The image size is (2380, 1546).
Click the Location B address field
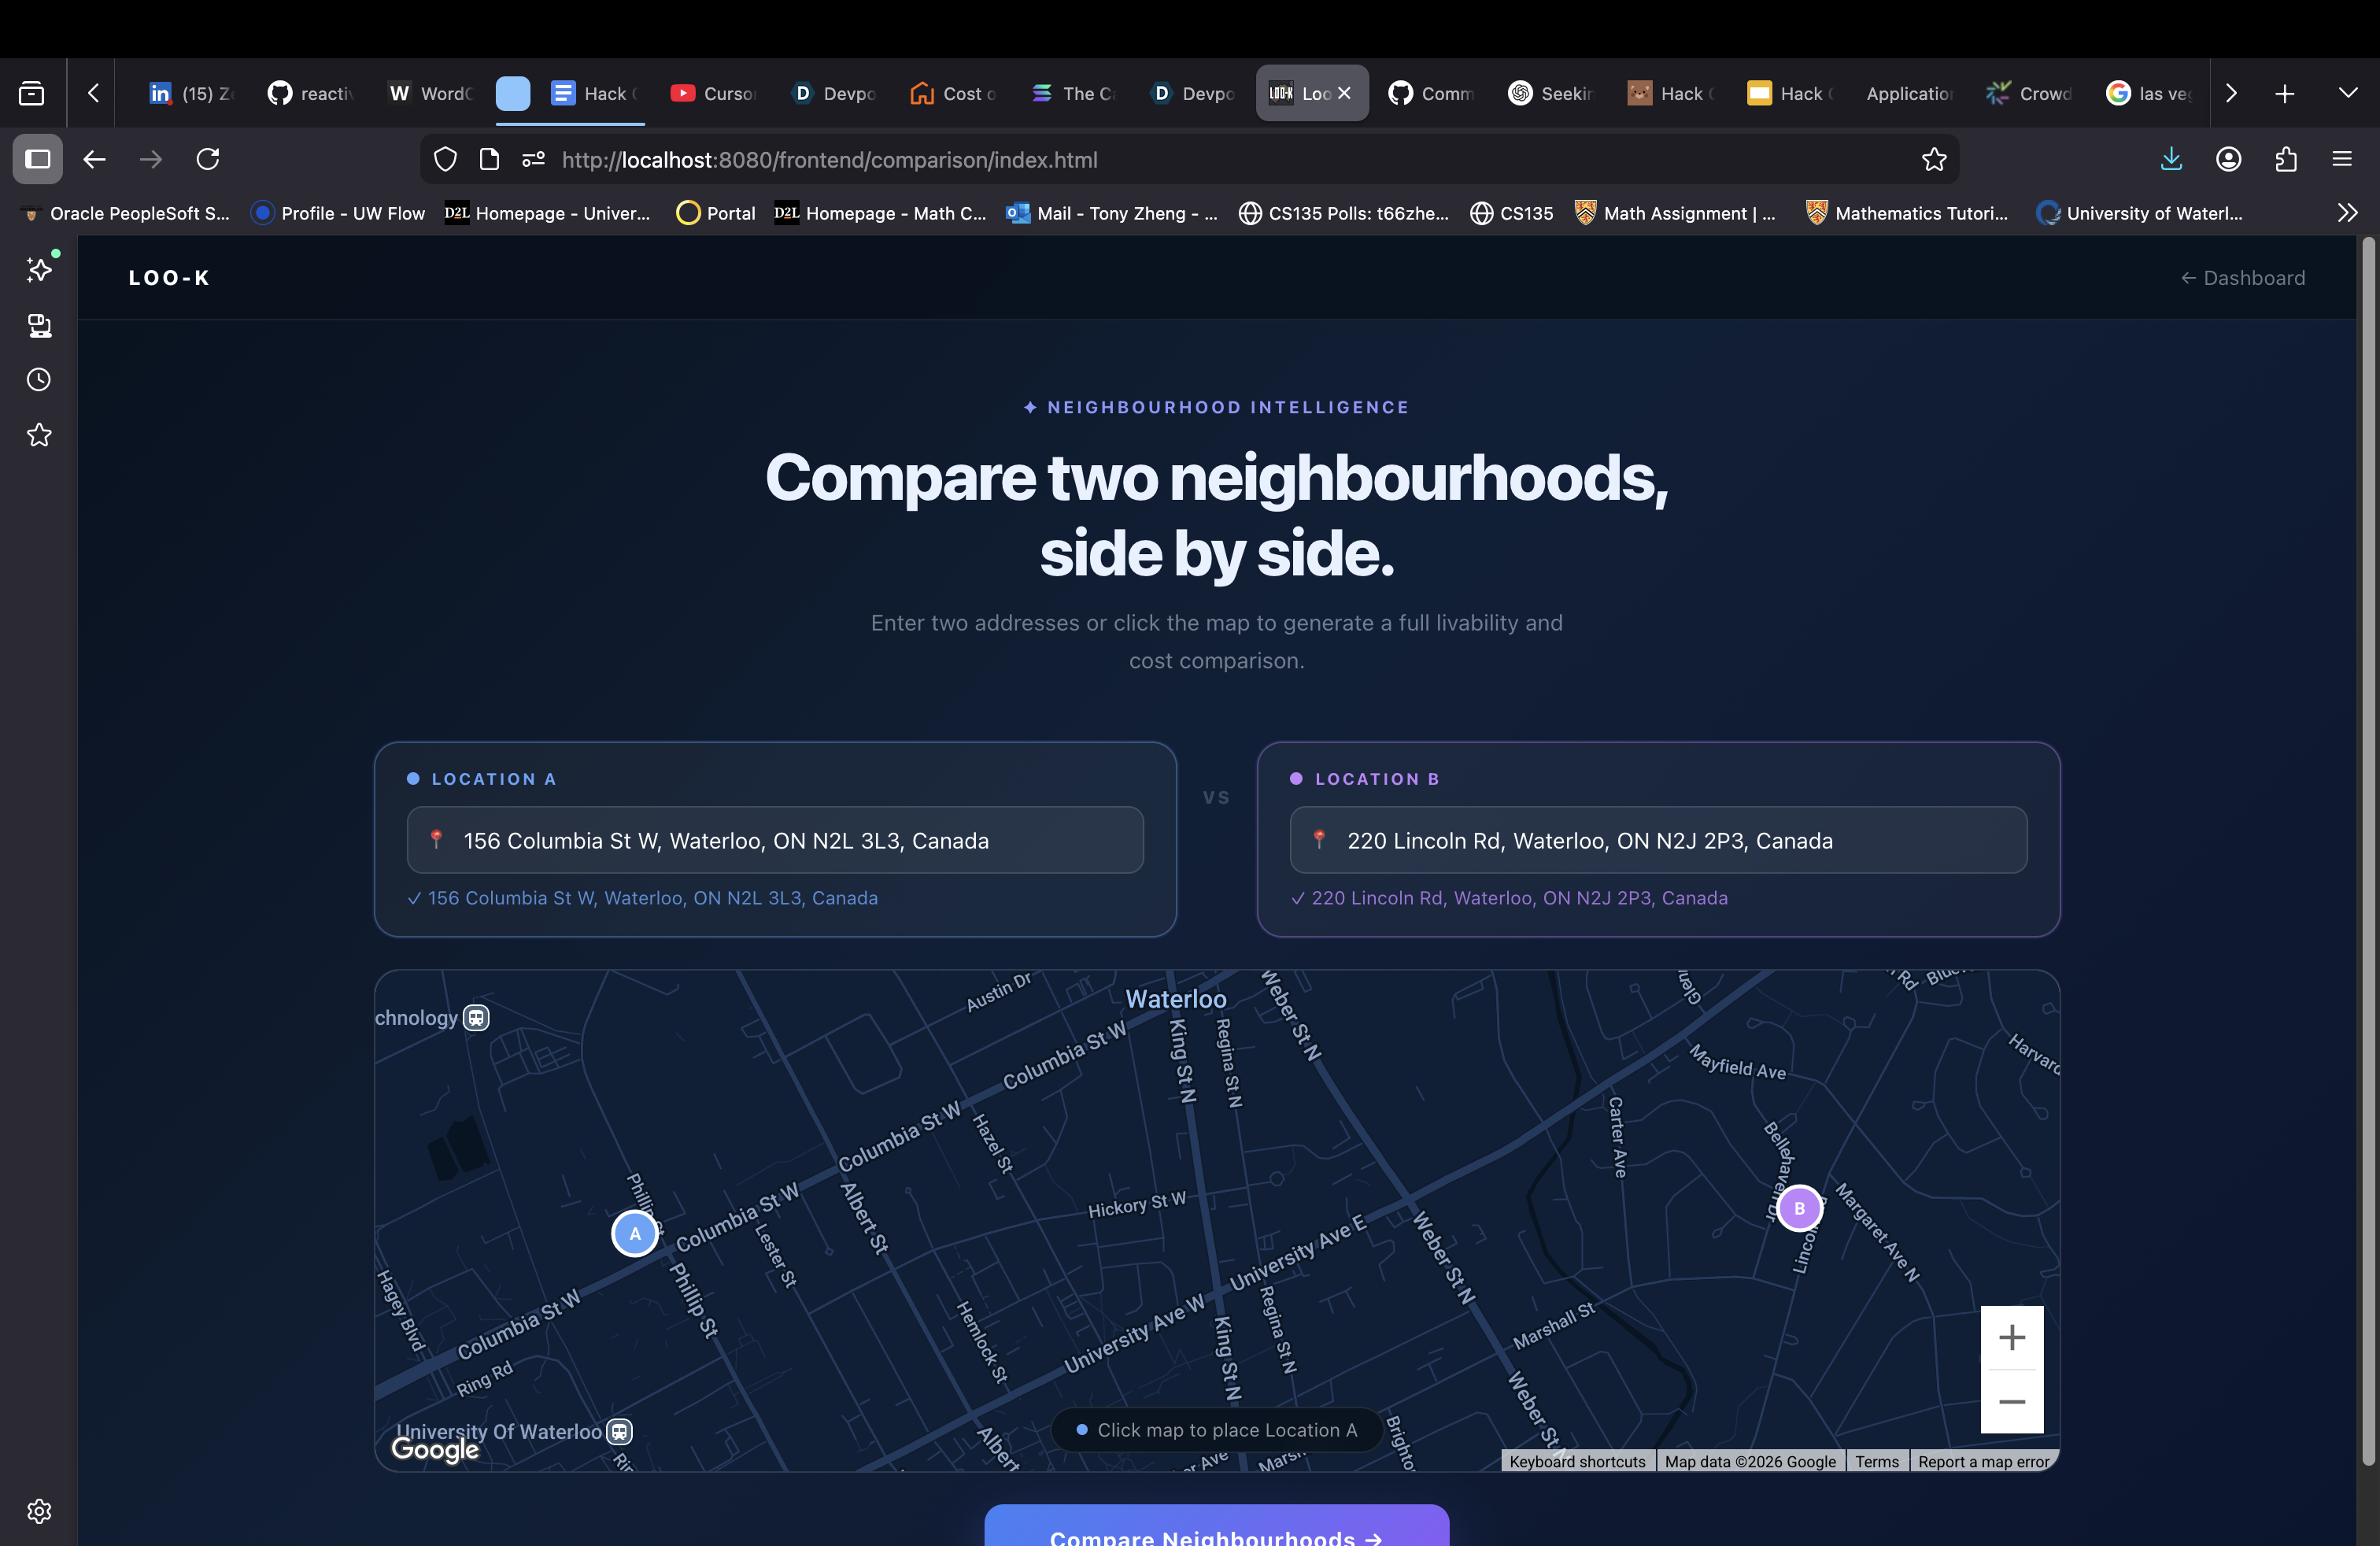[x=1658, y=841]
